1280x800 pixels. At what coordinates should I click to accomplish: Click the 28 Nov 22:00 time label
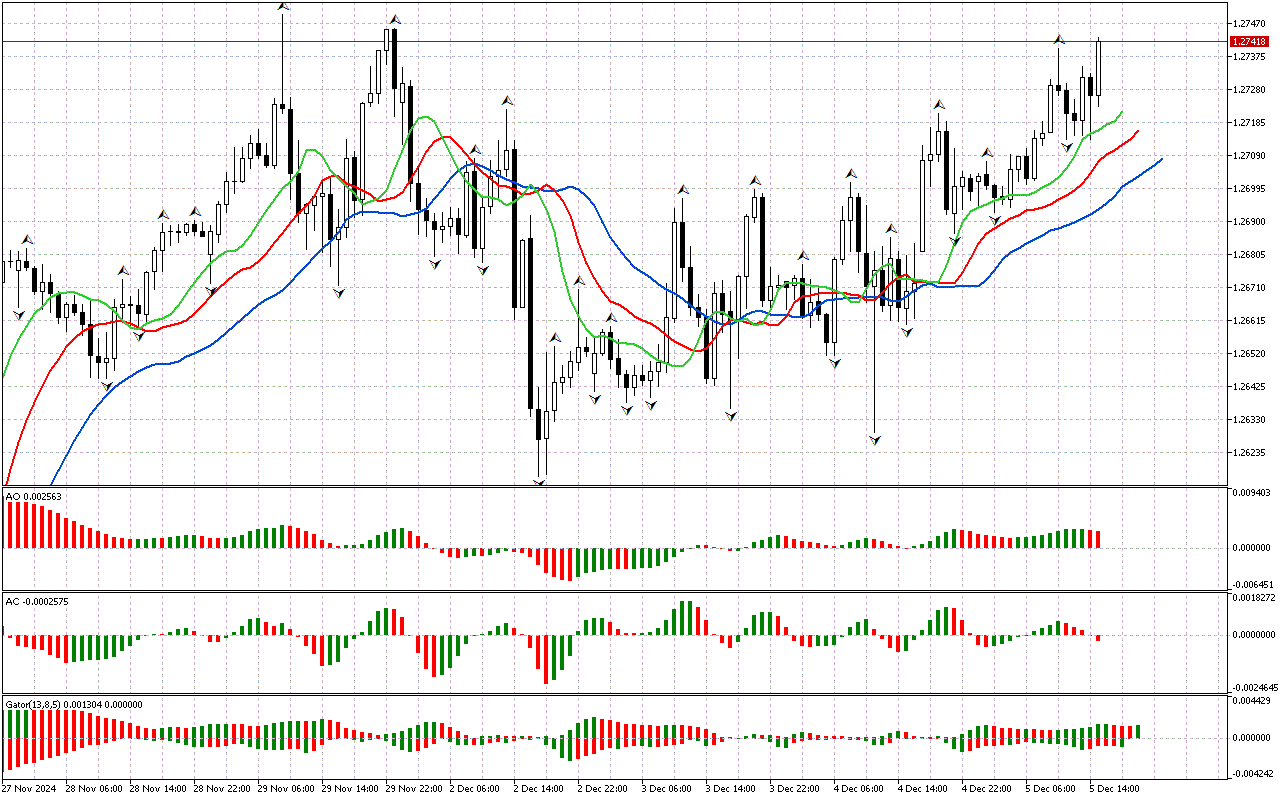[222, 789]
